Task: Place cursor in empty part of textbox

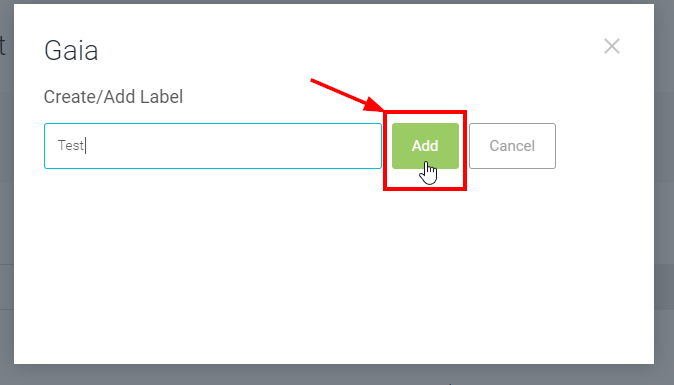Action: click(x=232, y=146)
